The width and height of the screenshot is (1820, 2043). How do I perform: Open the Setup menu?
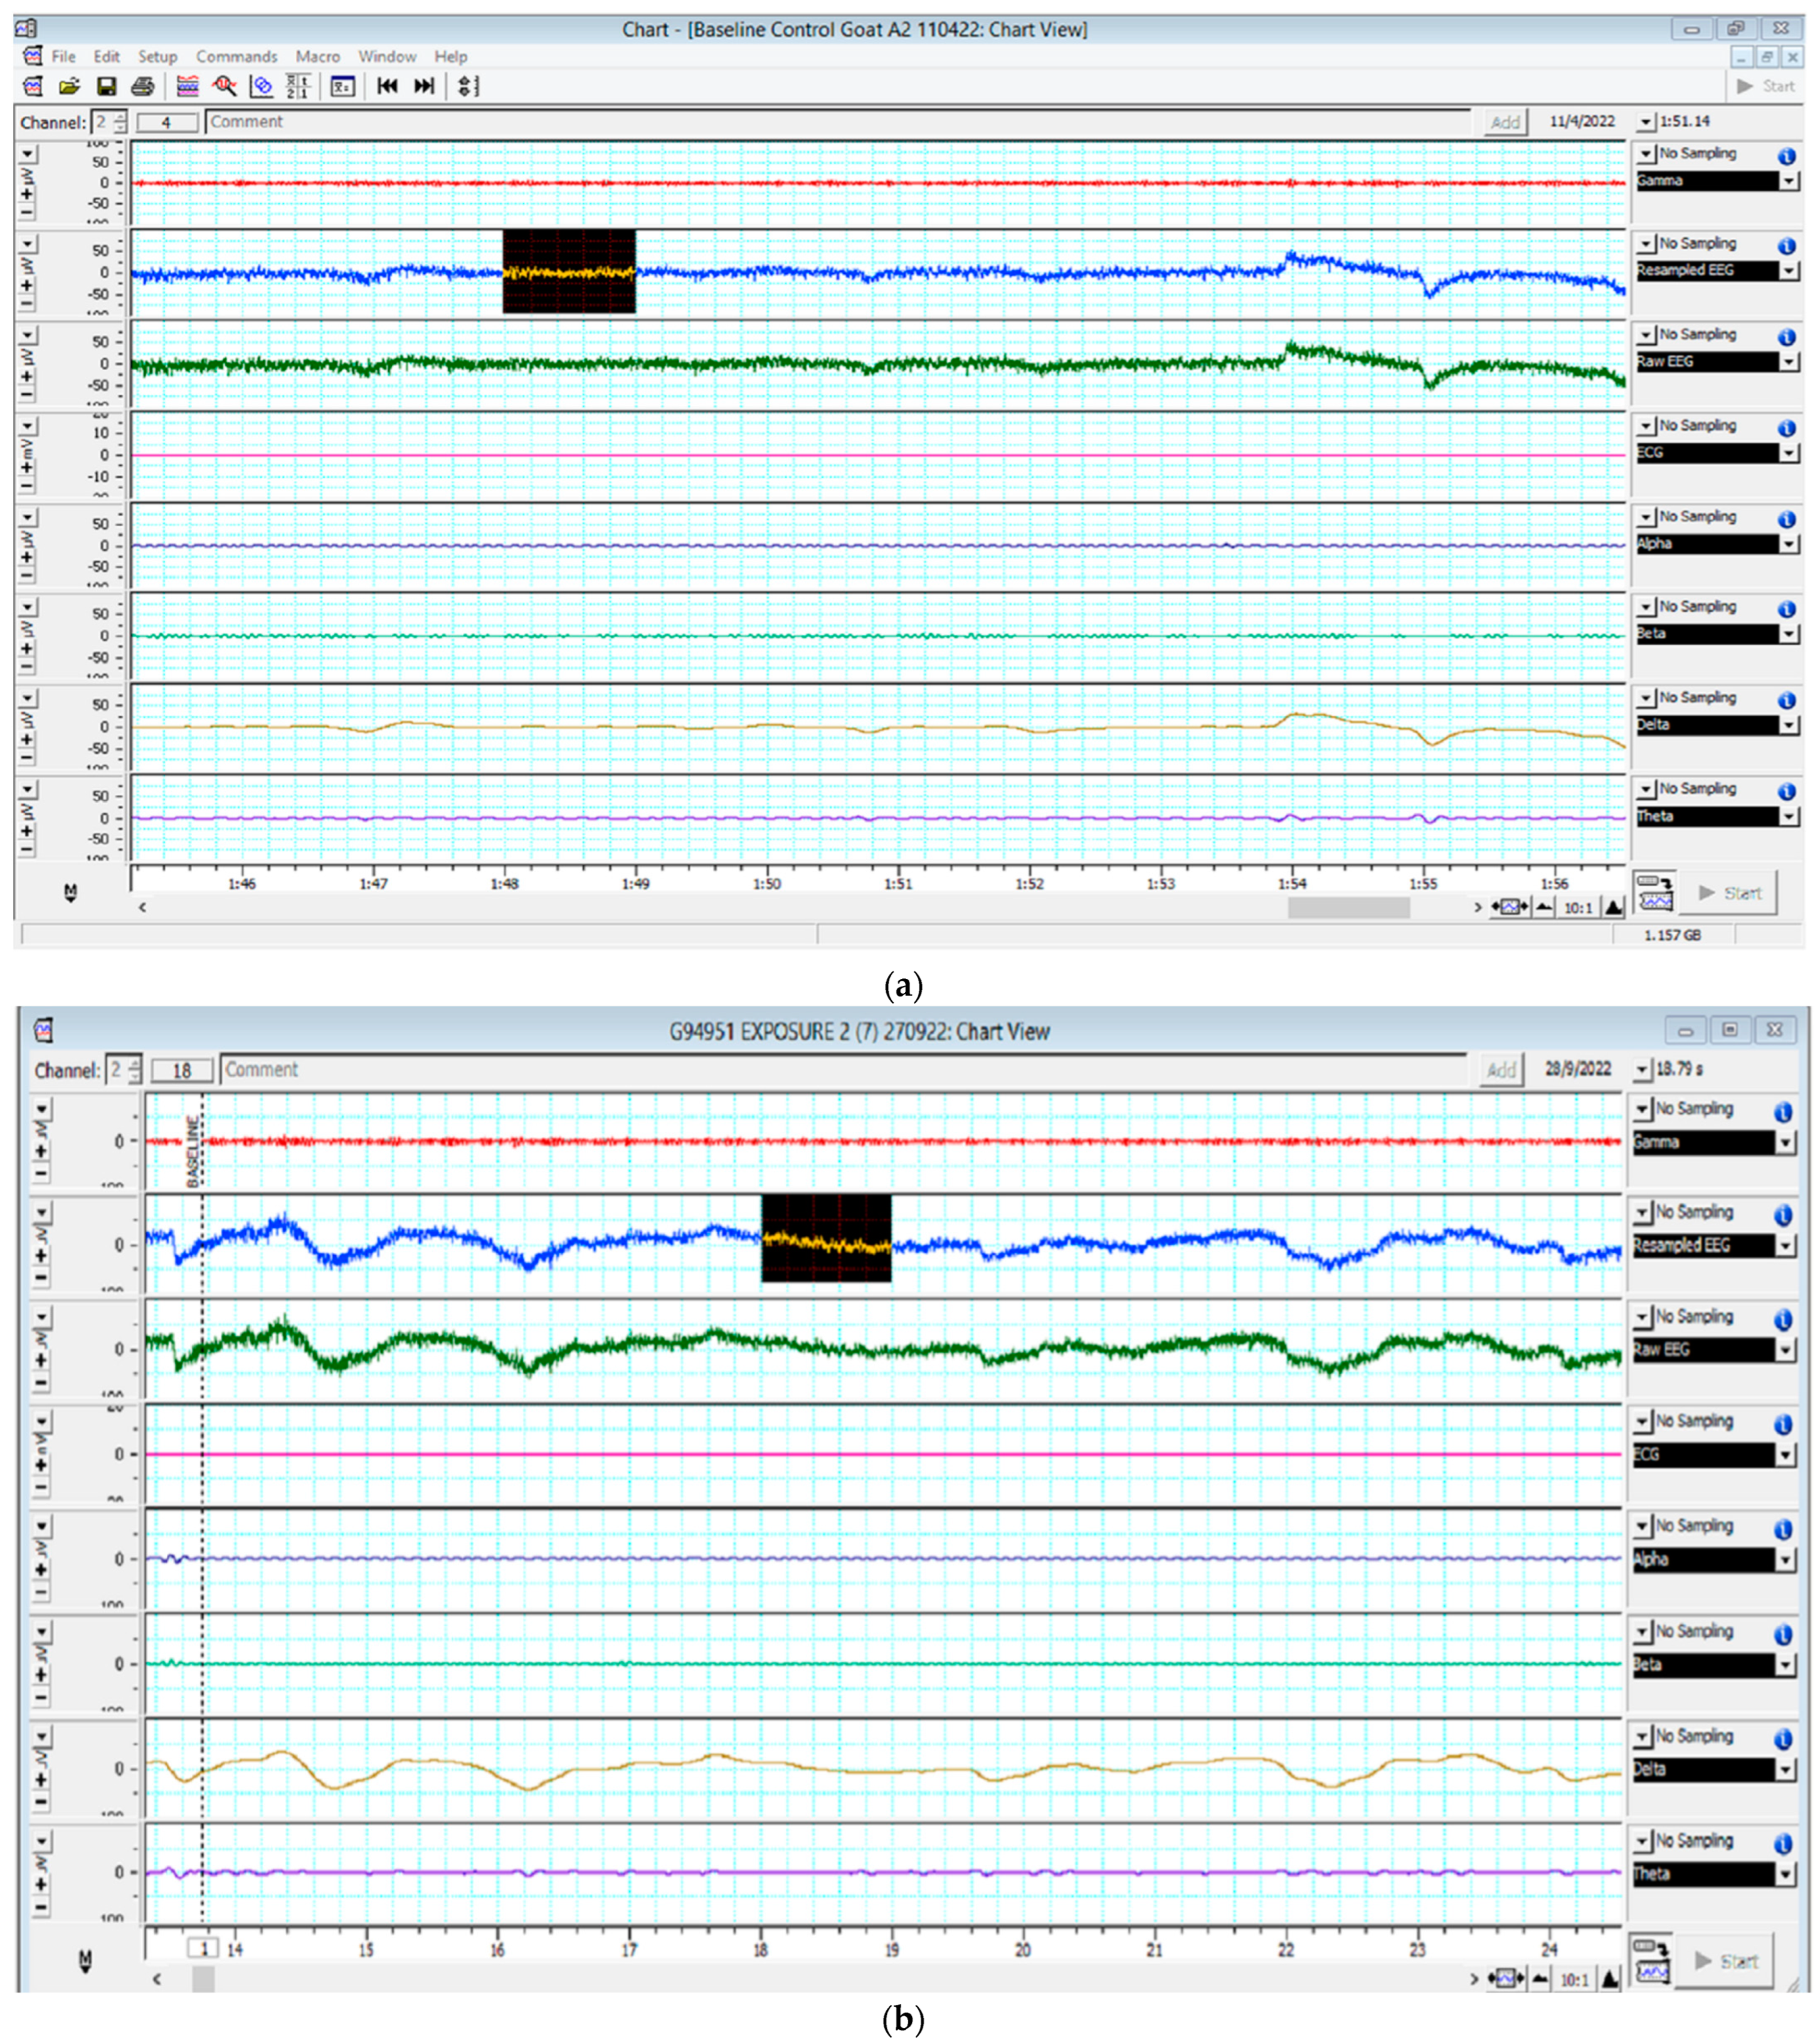pos(157,57)
